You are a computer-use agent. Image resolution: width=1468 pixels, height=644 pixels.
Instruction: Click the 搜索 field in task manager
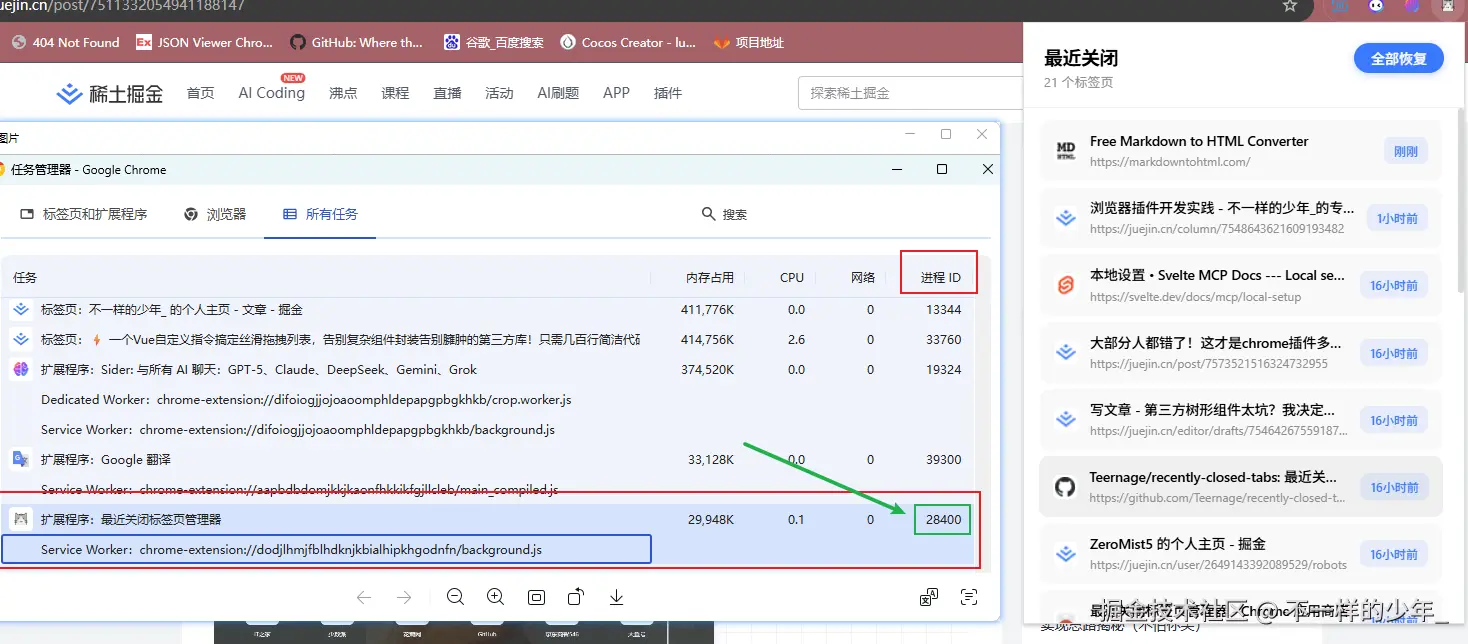point(725,214)
